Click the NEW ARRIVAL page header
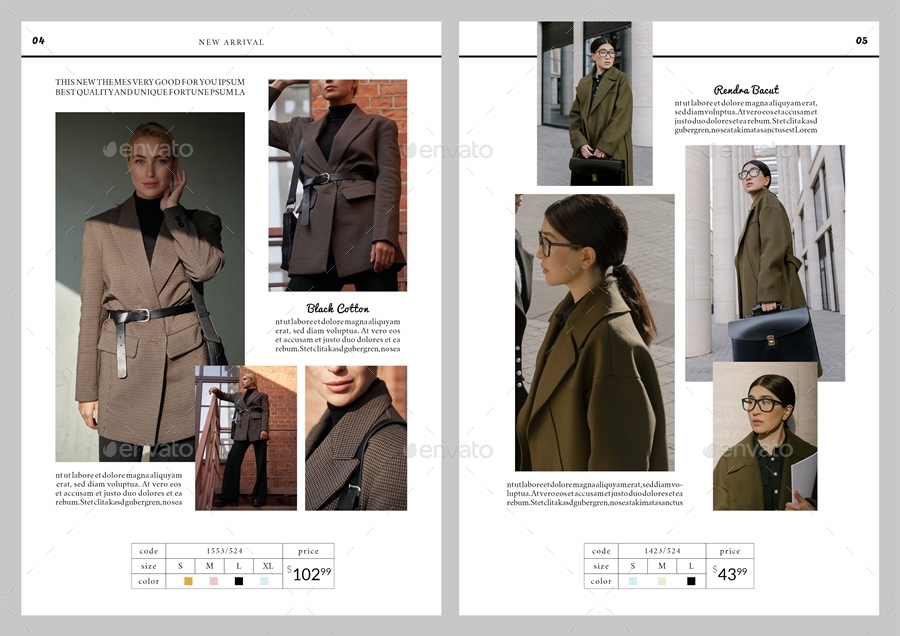Viewport: 900px width, 636px height. click(x=231, y=42)
